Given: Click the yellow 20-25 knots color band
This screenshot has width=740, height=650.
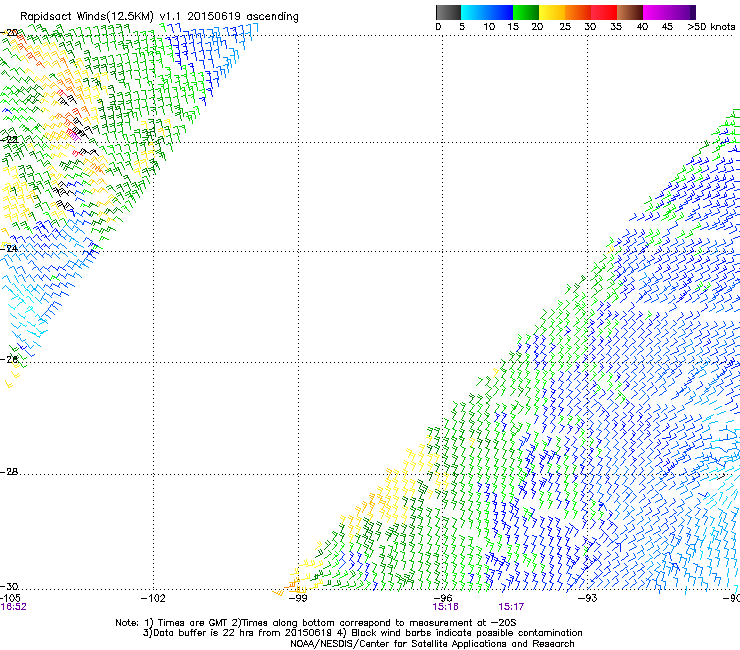Looking at the screenshot, I should (x=552, y=12).
